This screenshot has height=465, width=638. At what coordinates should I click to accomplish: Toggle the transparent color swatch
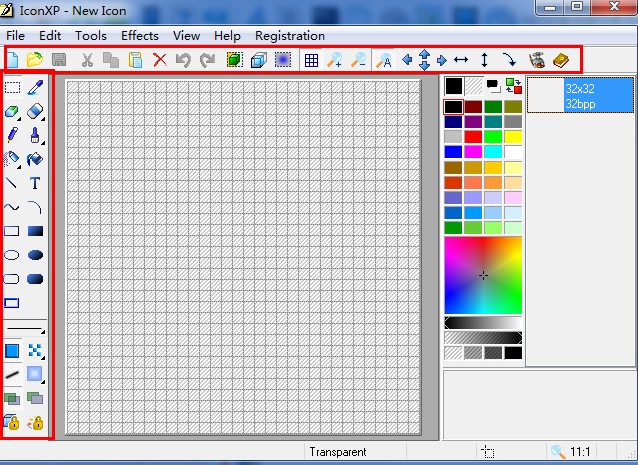click(x=474, y=87)
